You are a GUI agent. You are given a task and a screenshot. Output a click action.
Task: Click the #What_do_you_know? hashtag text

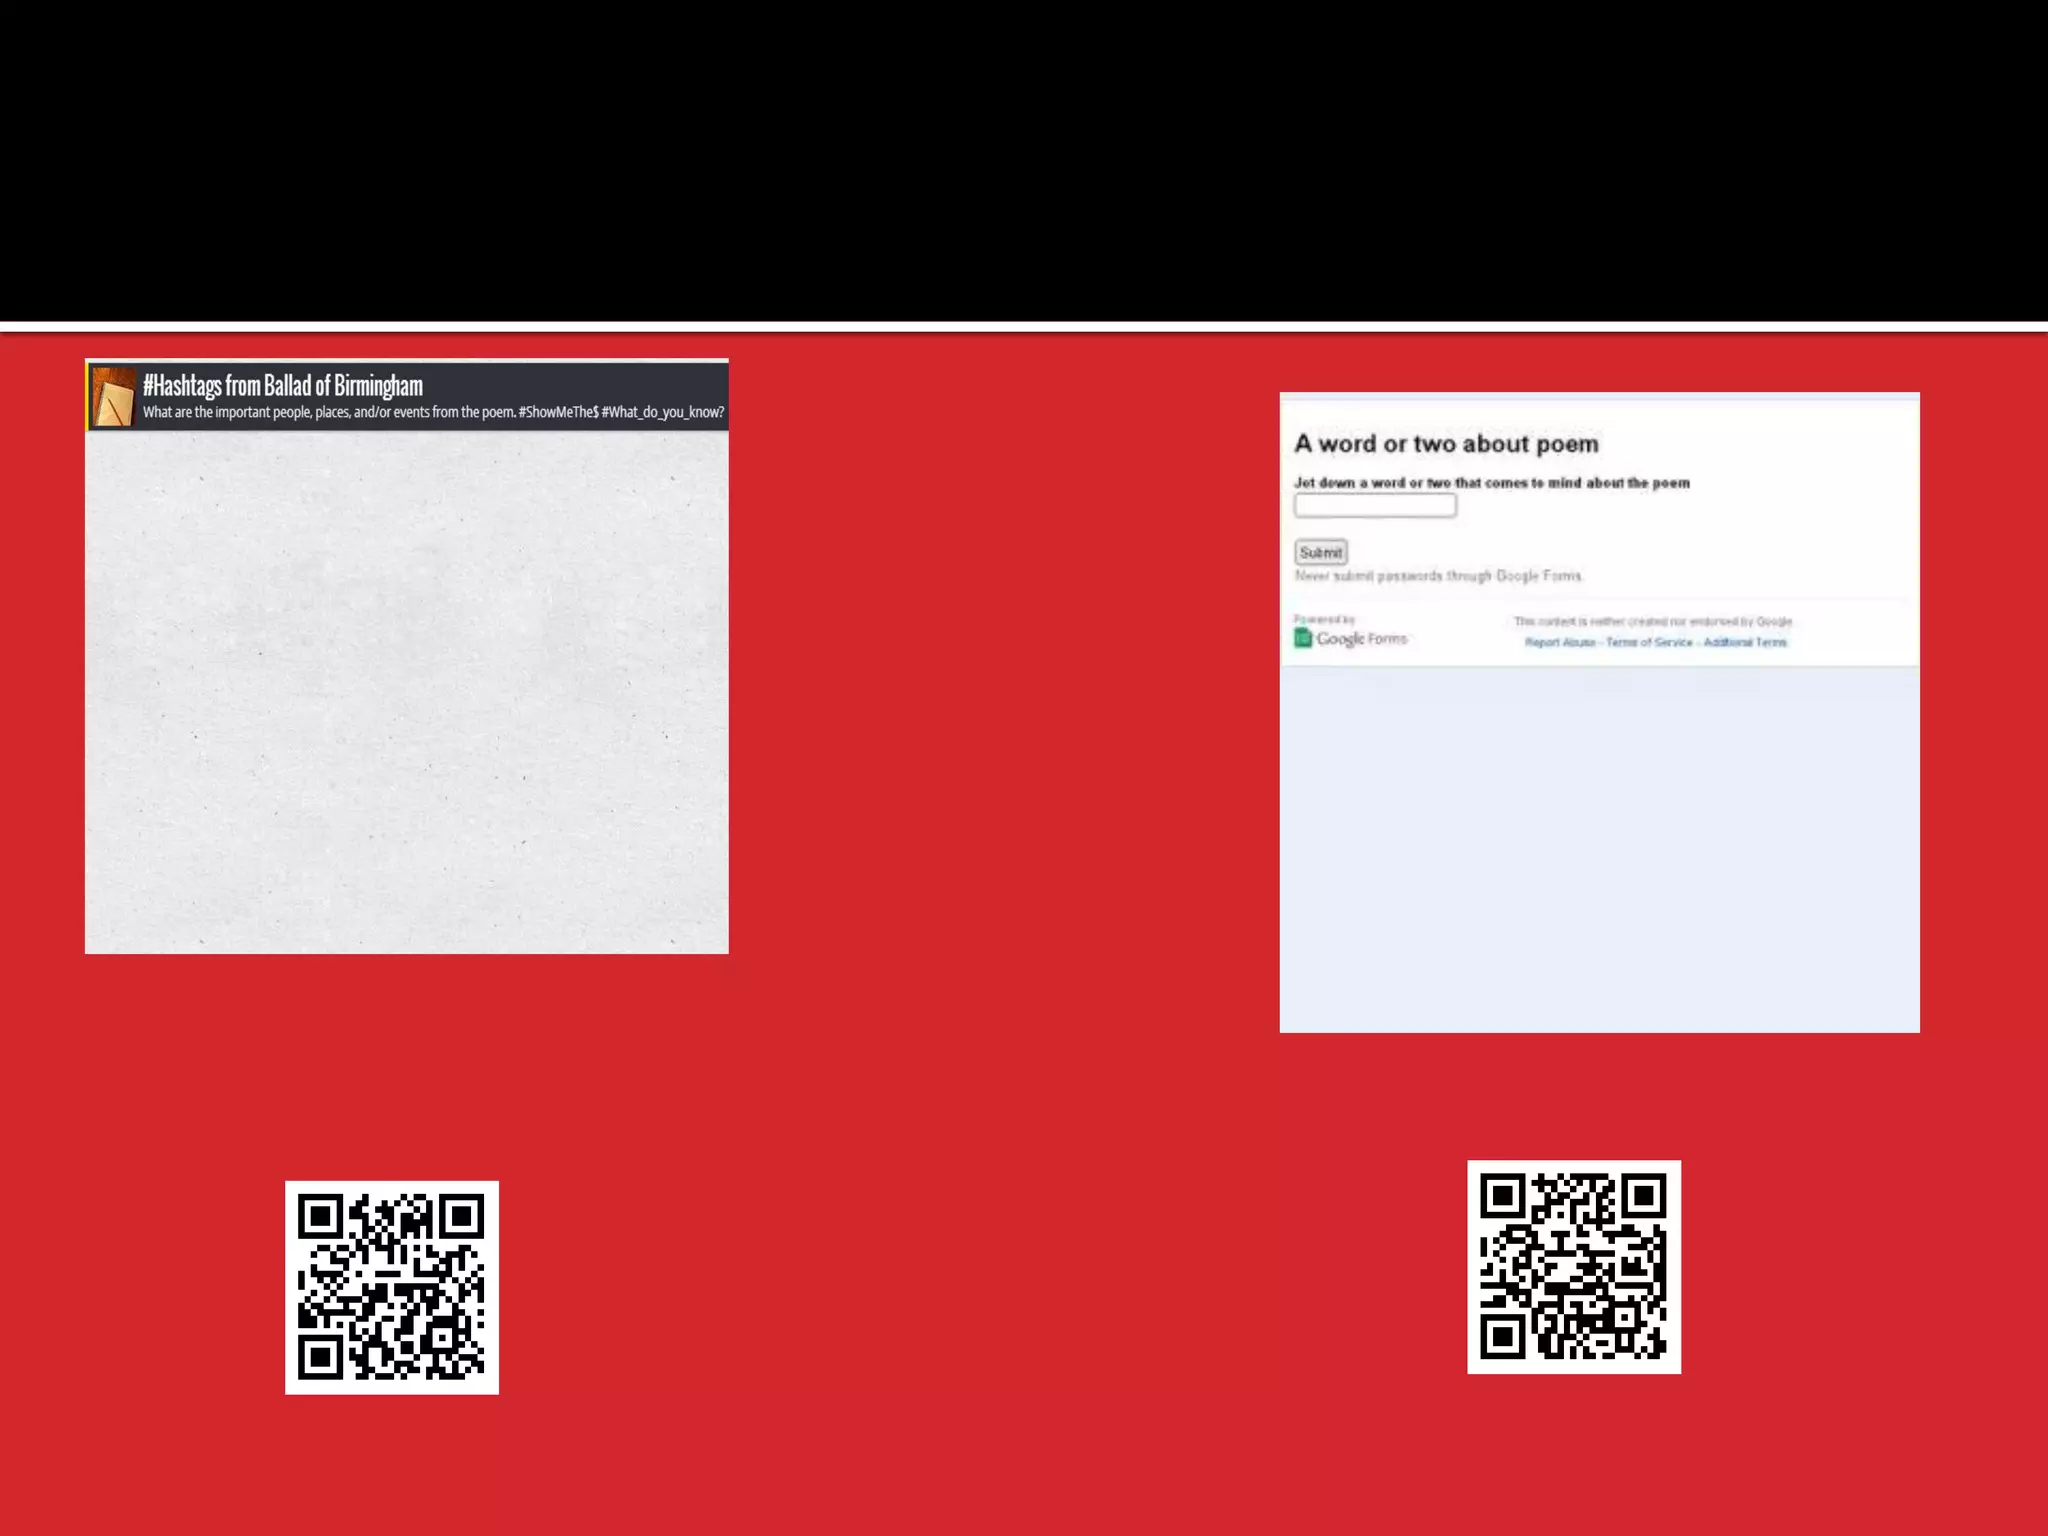(663, 412)
